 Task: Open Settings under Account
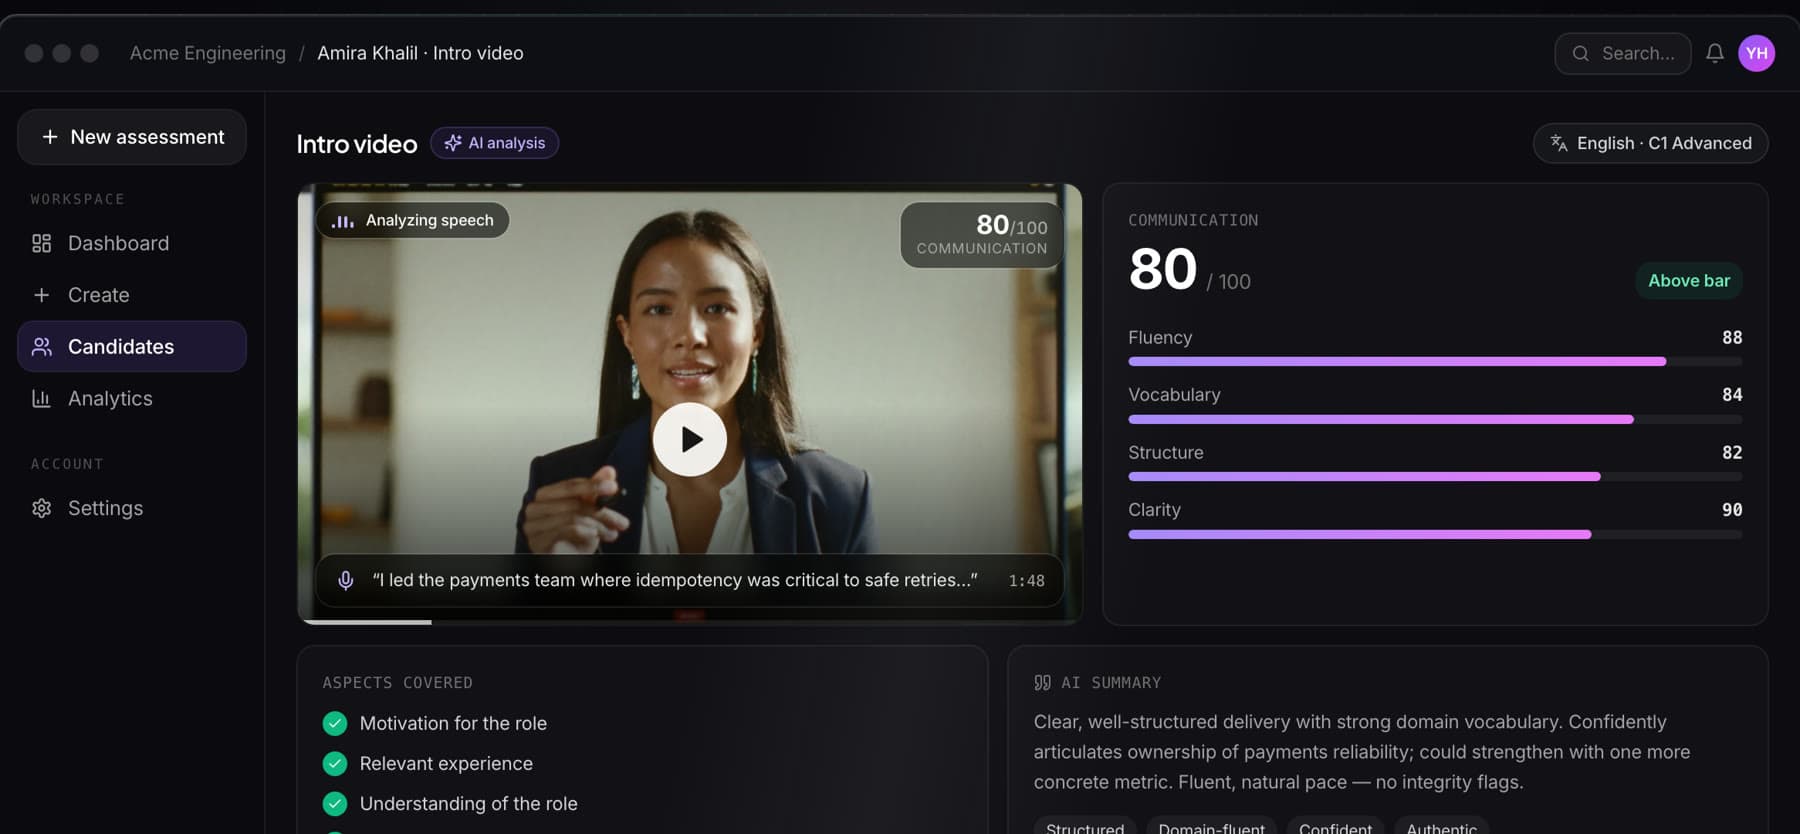[132, 508]
